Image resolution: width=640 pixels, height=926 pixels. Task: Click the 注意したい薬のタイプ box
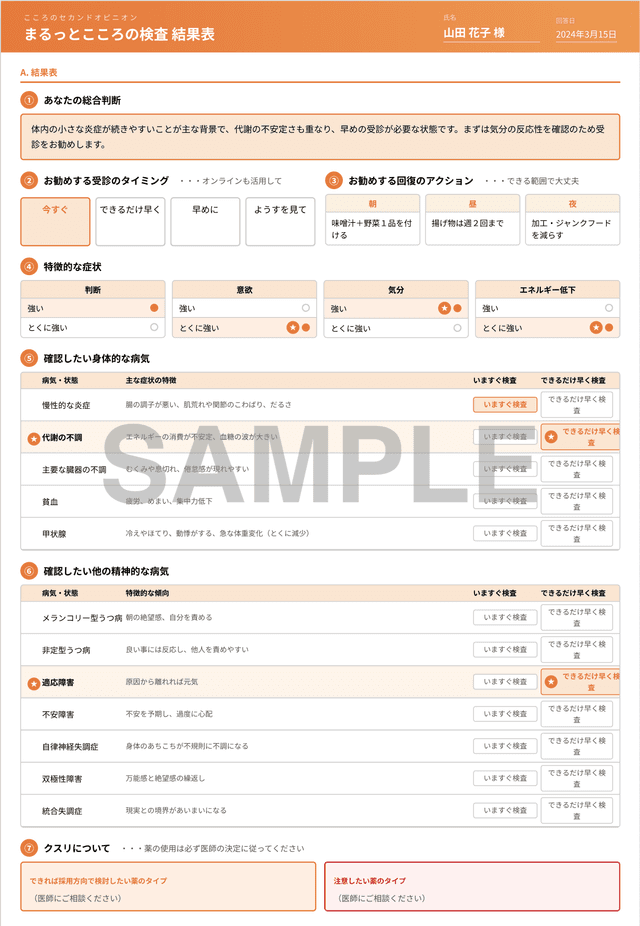coord(472,886)
